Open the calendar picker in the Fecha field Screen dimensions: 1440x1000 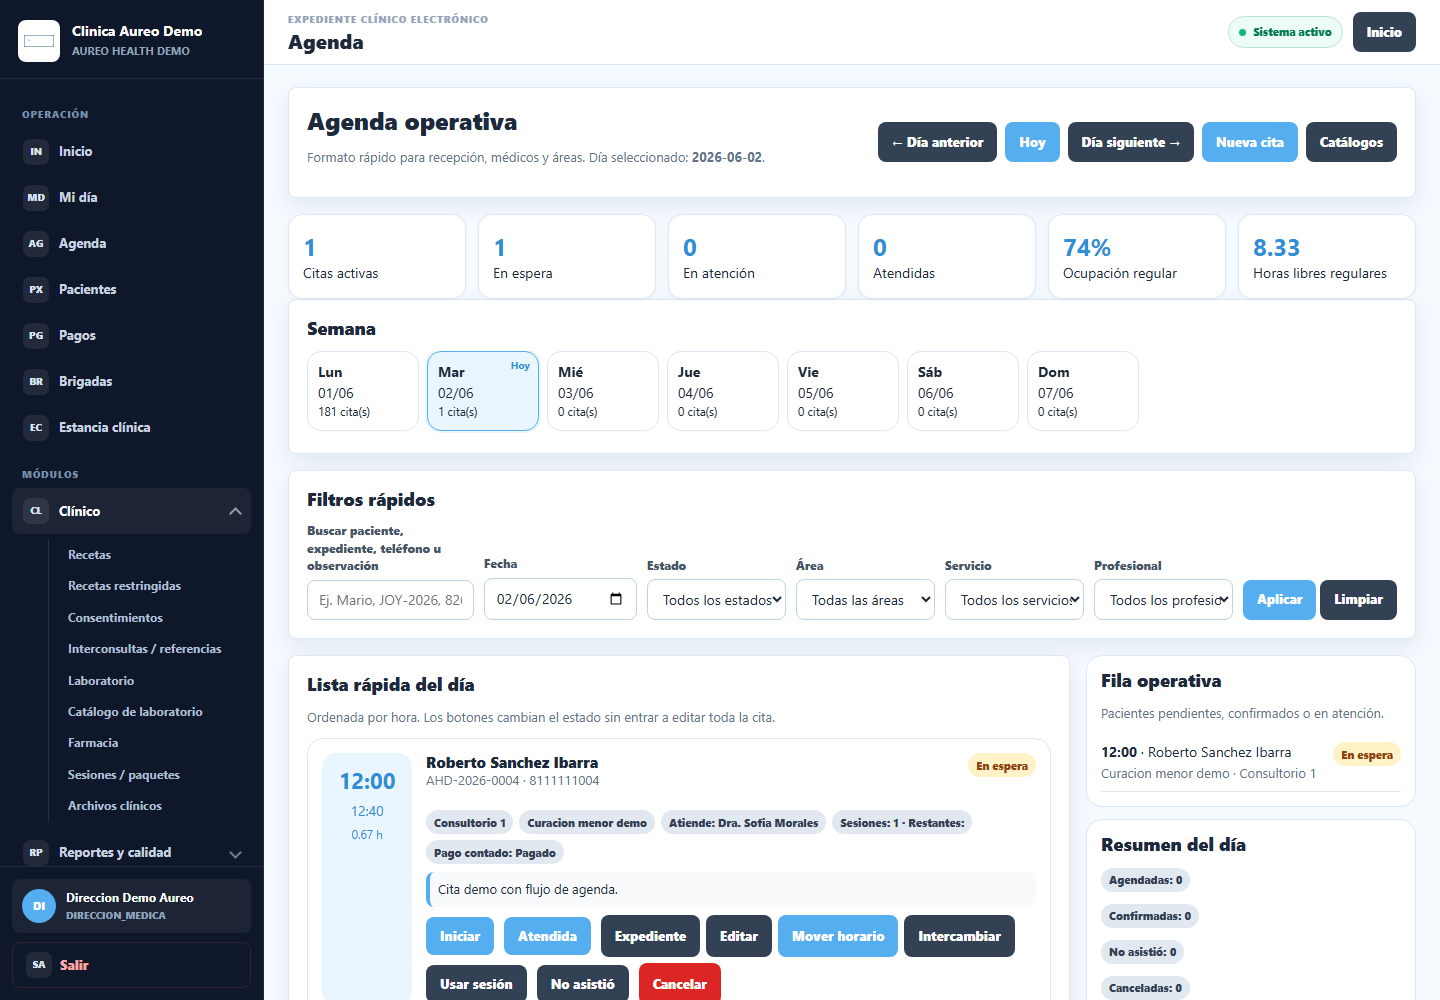coord(616,599)
